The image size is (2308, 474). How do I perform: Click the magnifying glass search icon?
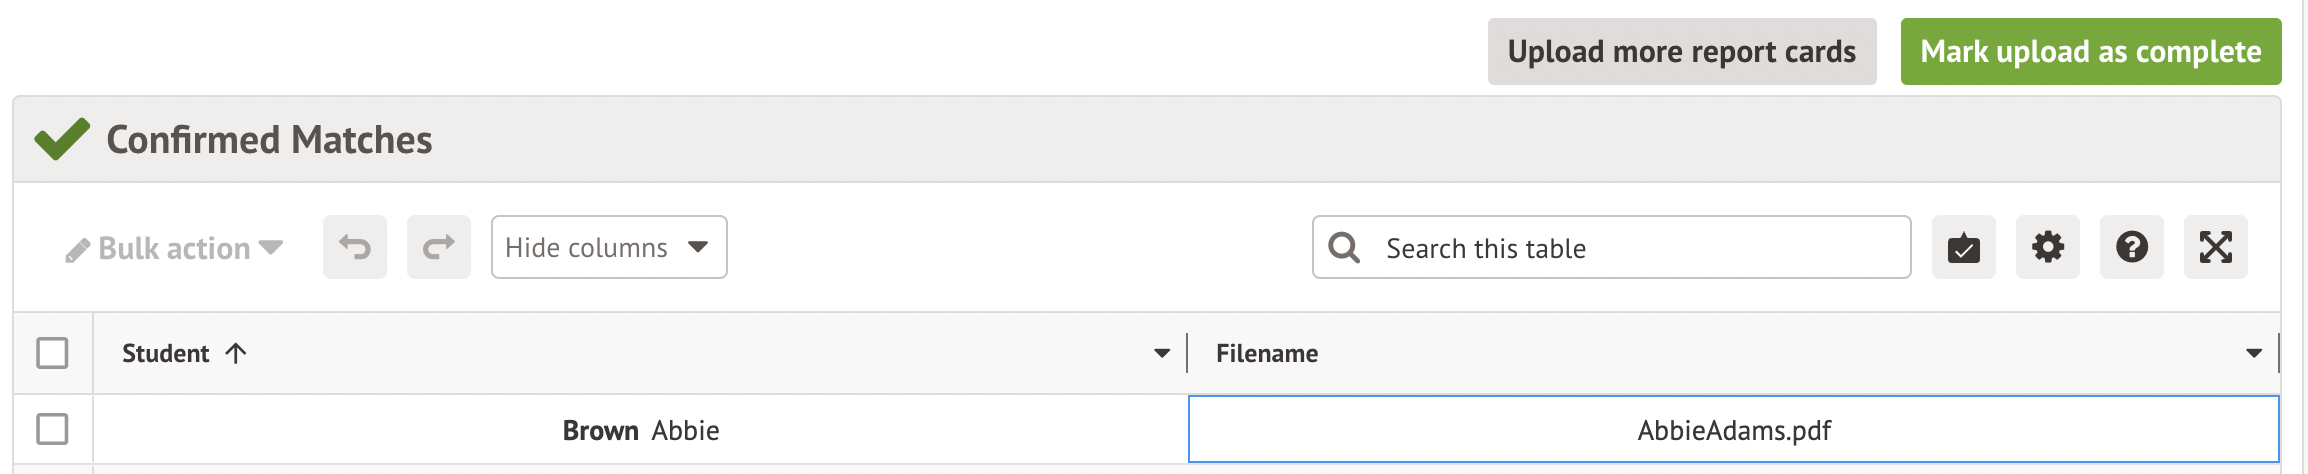tap(1344, 247)
